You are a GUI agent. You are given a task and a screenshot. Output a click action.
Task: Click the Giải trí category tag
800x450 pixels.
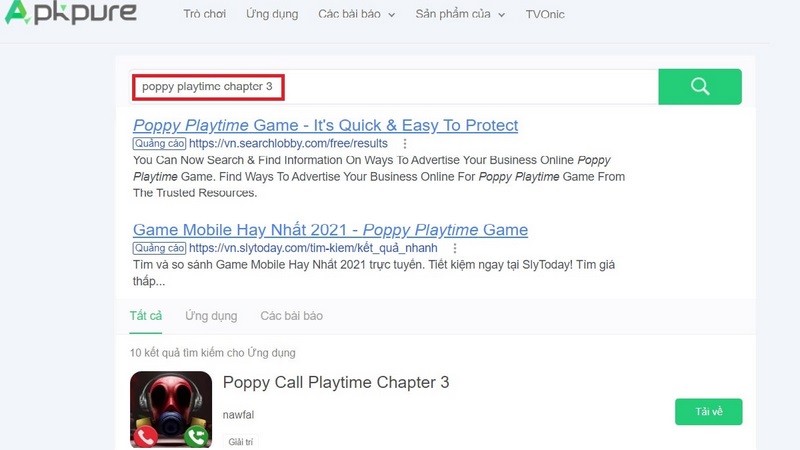pyautogui.click(x=240, y=442)
